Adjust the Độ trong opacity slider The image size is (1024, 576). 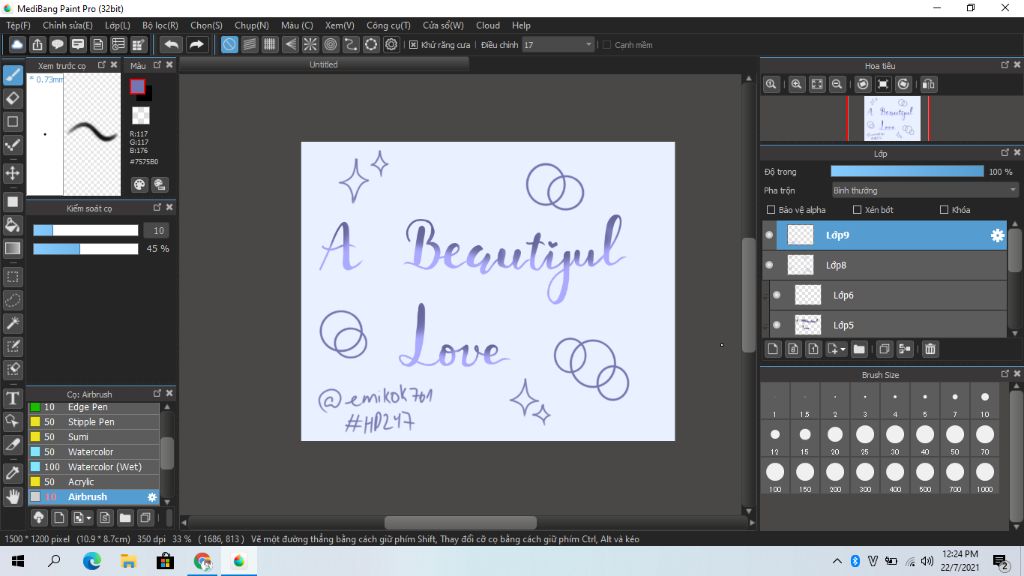point(906,171)
